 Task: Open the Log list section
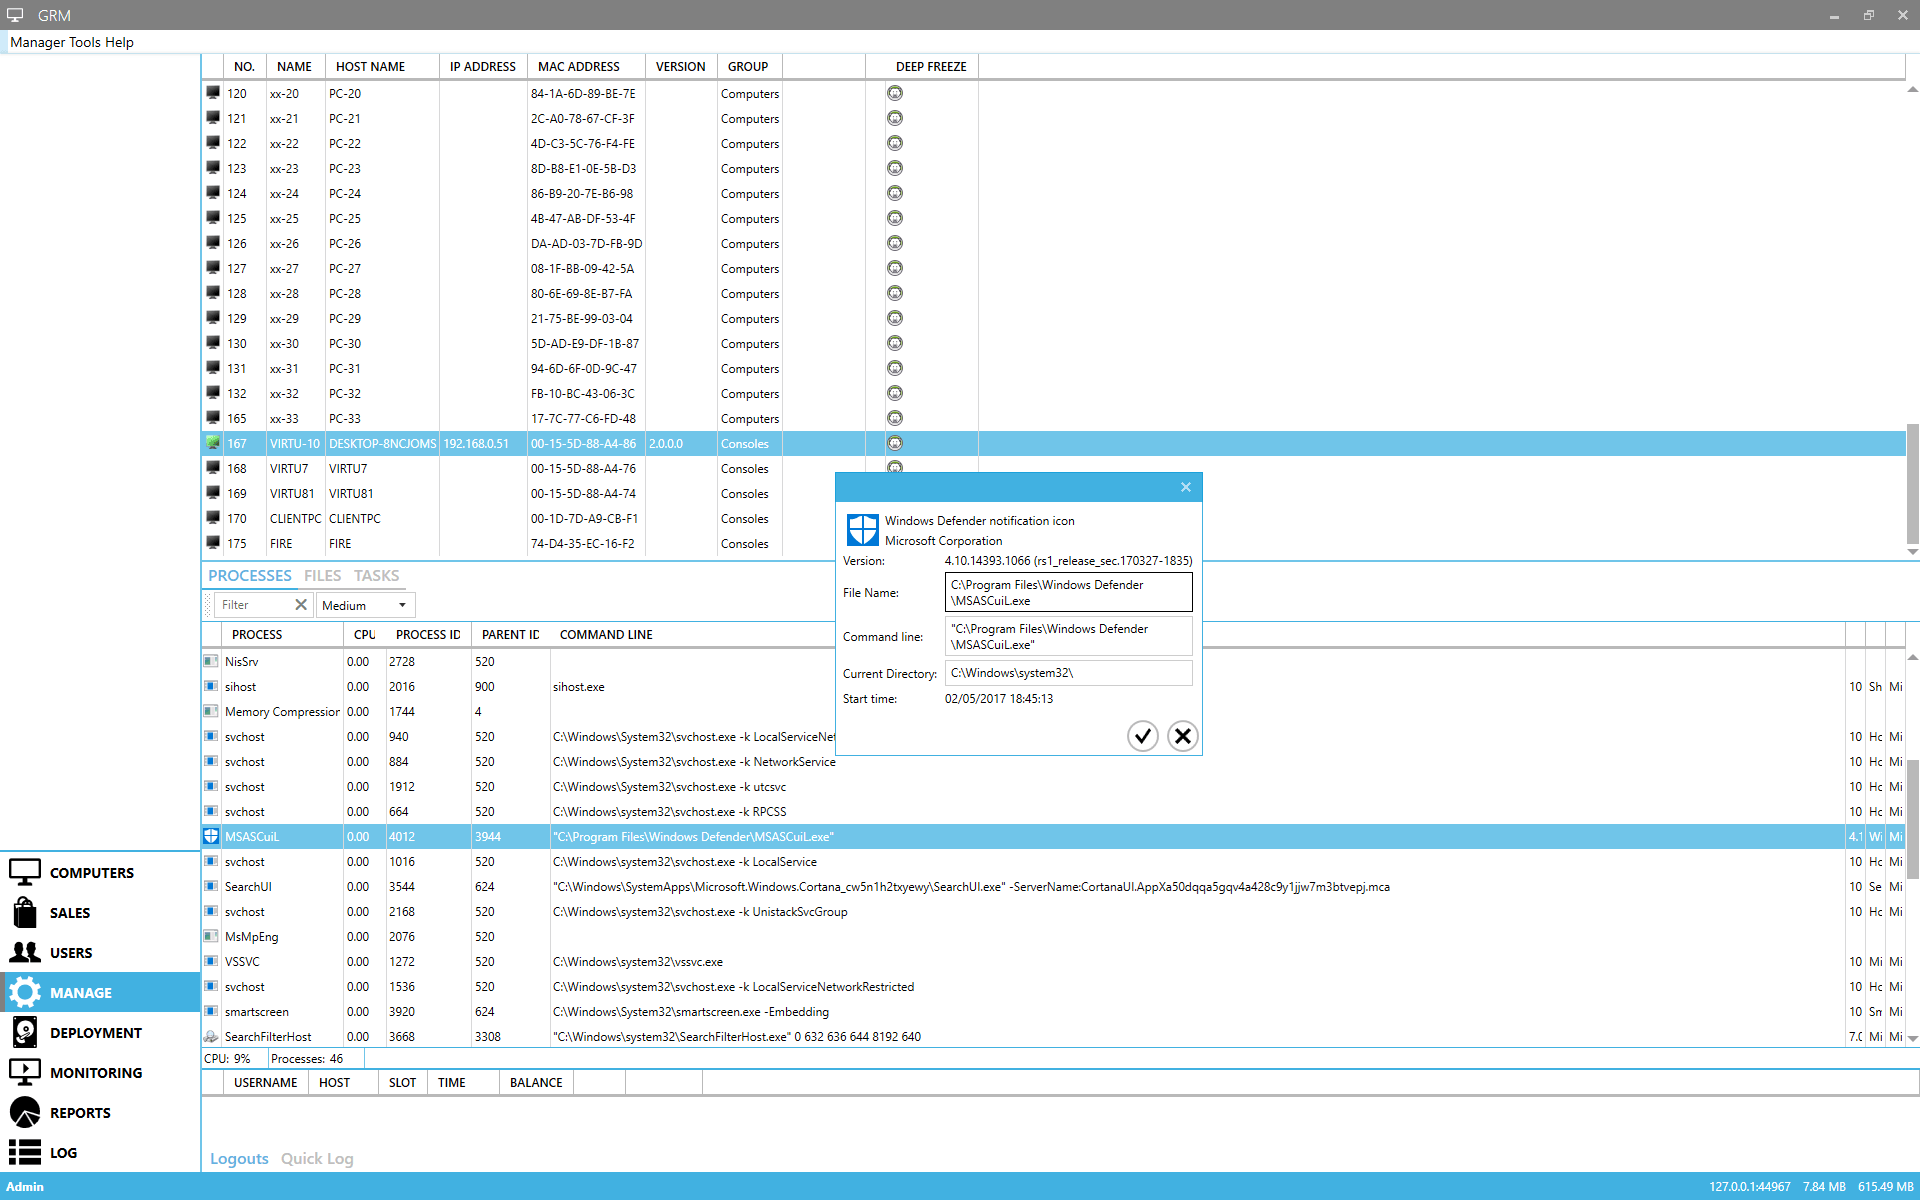62,1153
